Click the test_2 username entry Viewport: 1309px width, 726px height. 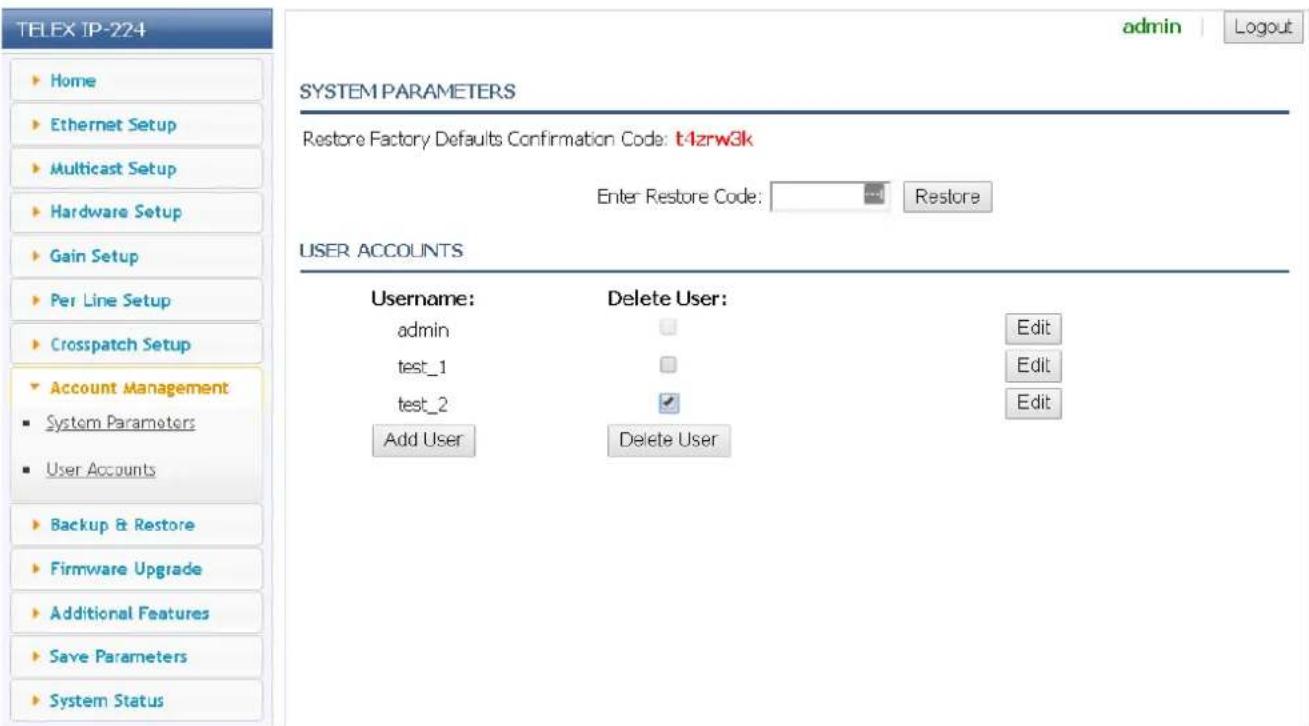coord(421,405)
